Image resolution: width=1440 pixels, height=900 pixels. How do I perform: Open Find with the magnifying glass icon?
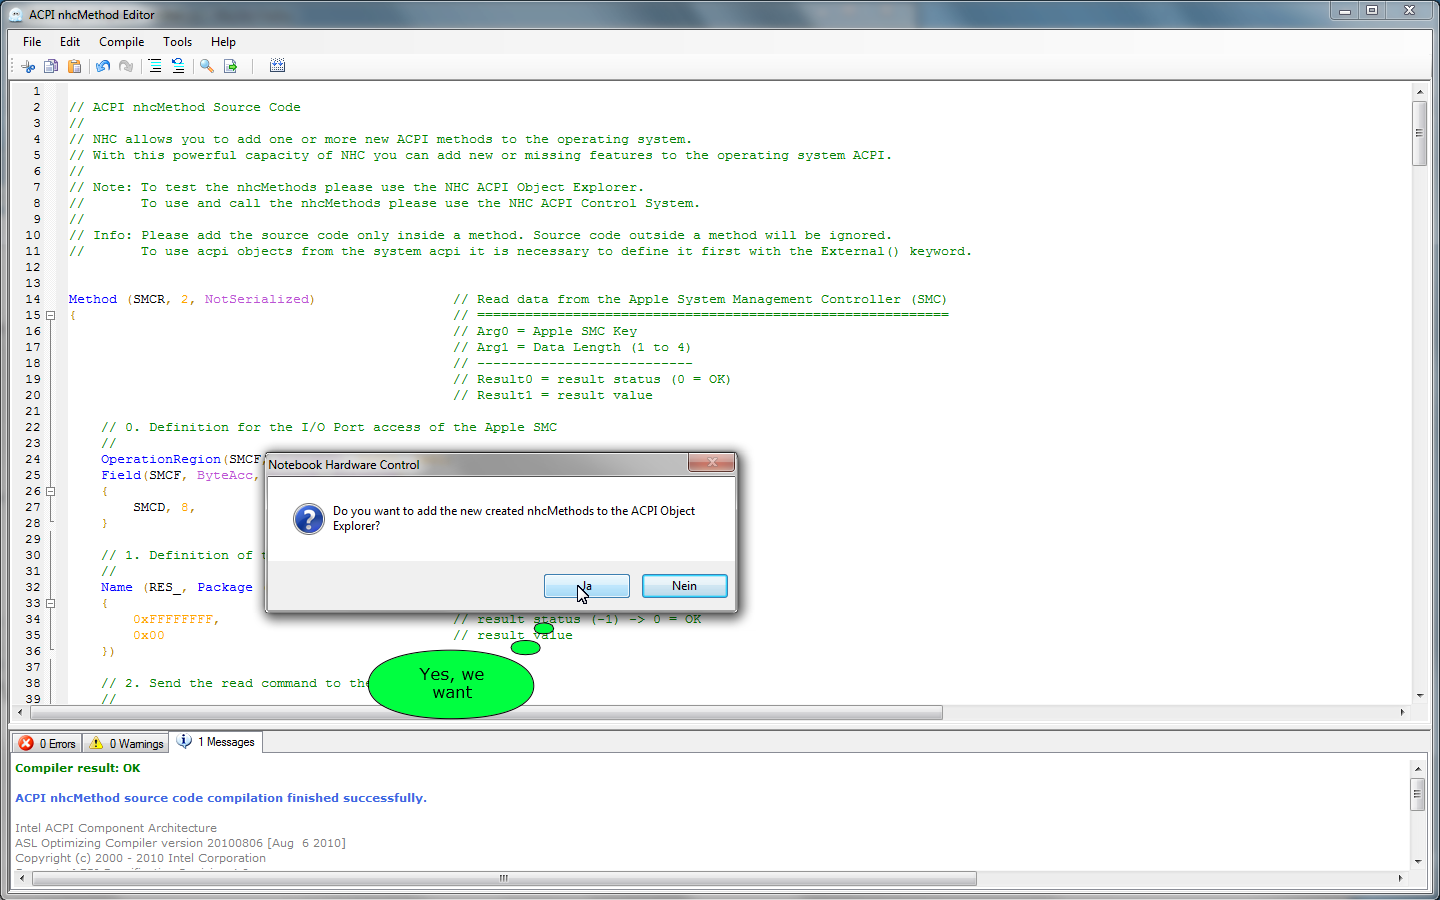click(207, 66)
